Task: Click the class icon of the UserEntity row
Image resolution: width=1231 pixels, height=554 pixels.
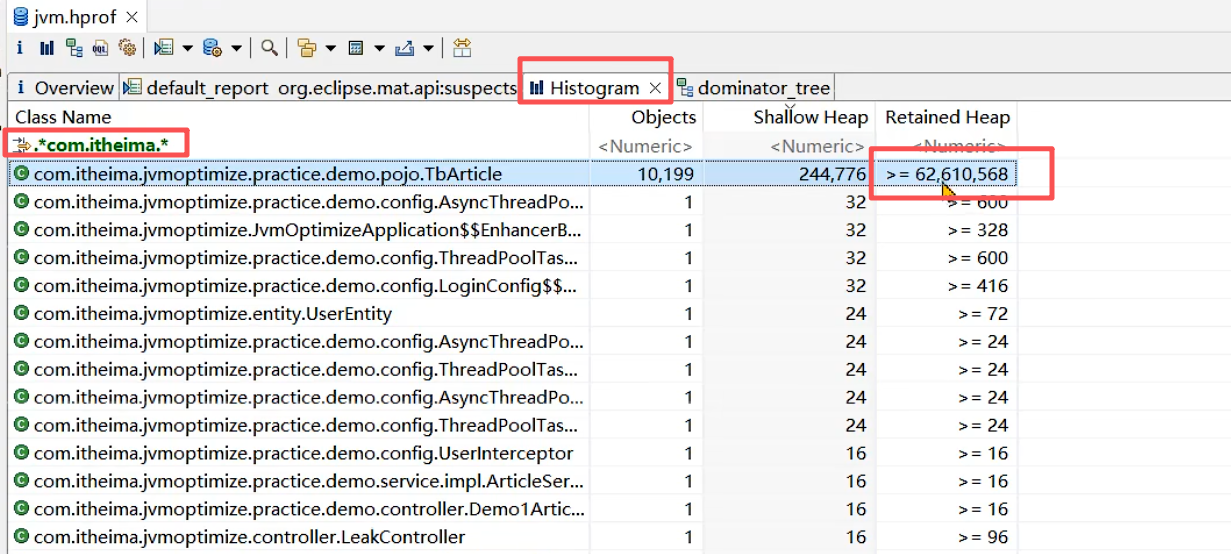Action: [x=21, y=314]
